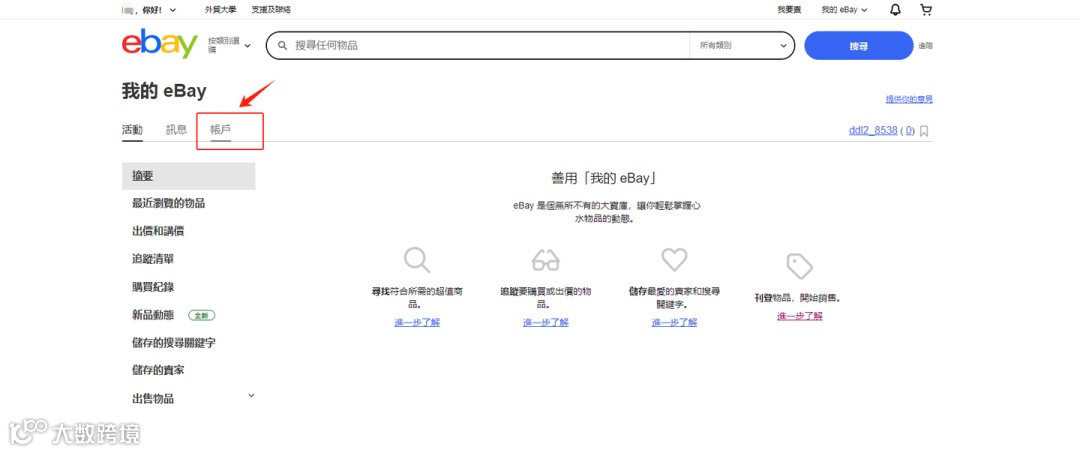Open 出價和議價 in sidebar

[158, 231]
